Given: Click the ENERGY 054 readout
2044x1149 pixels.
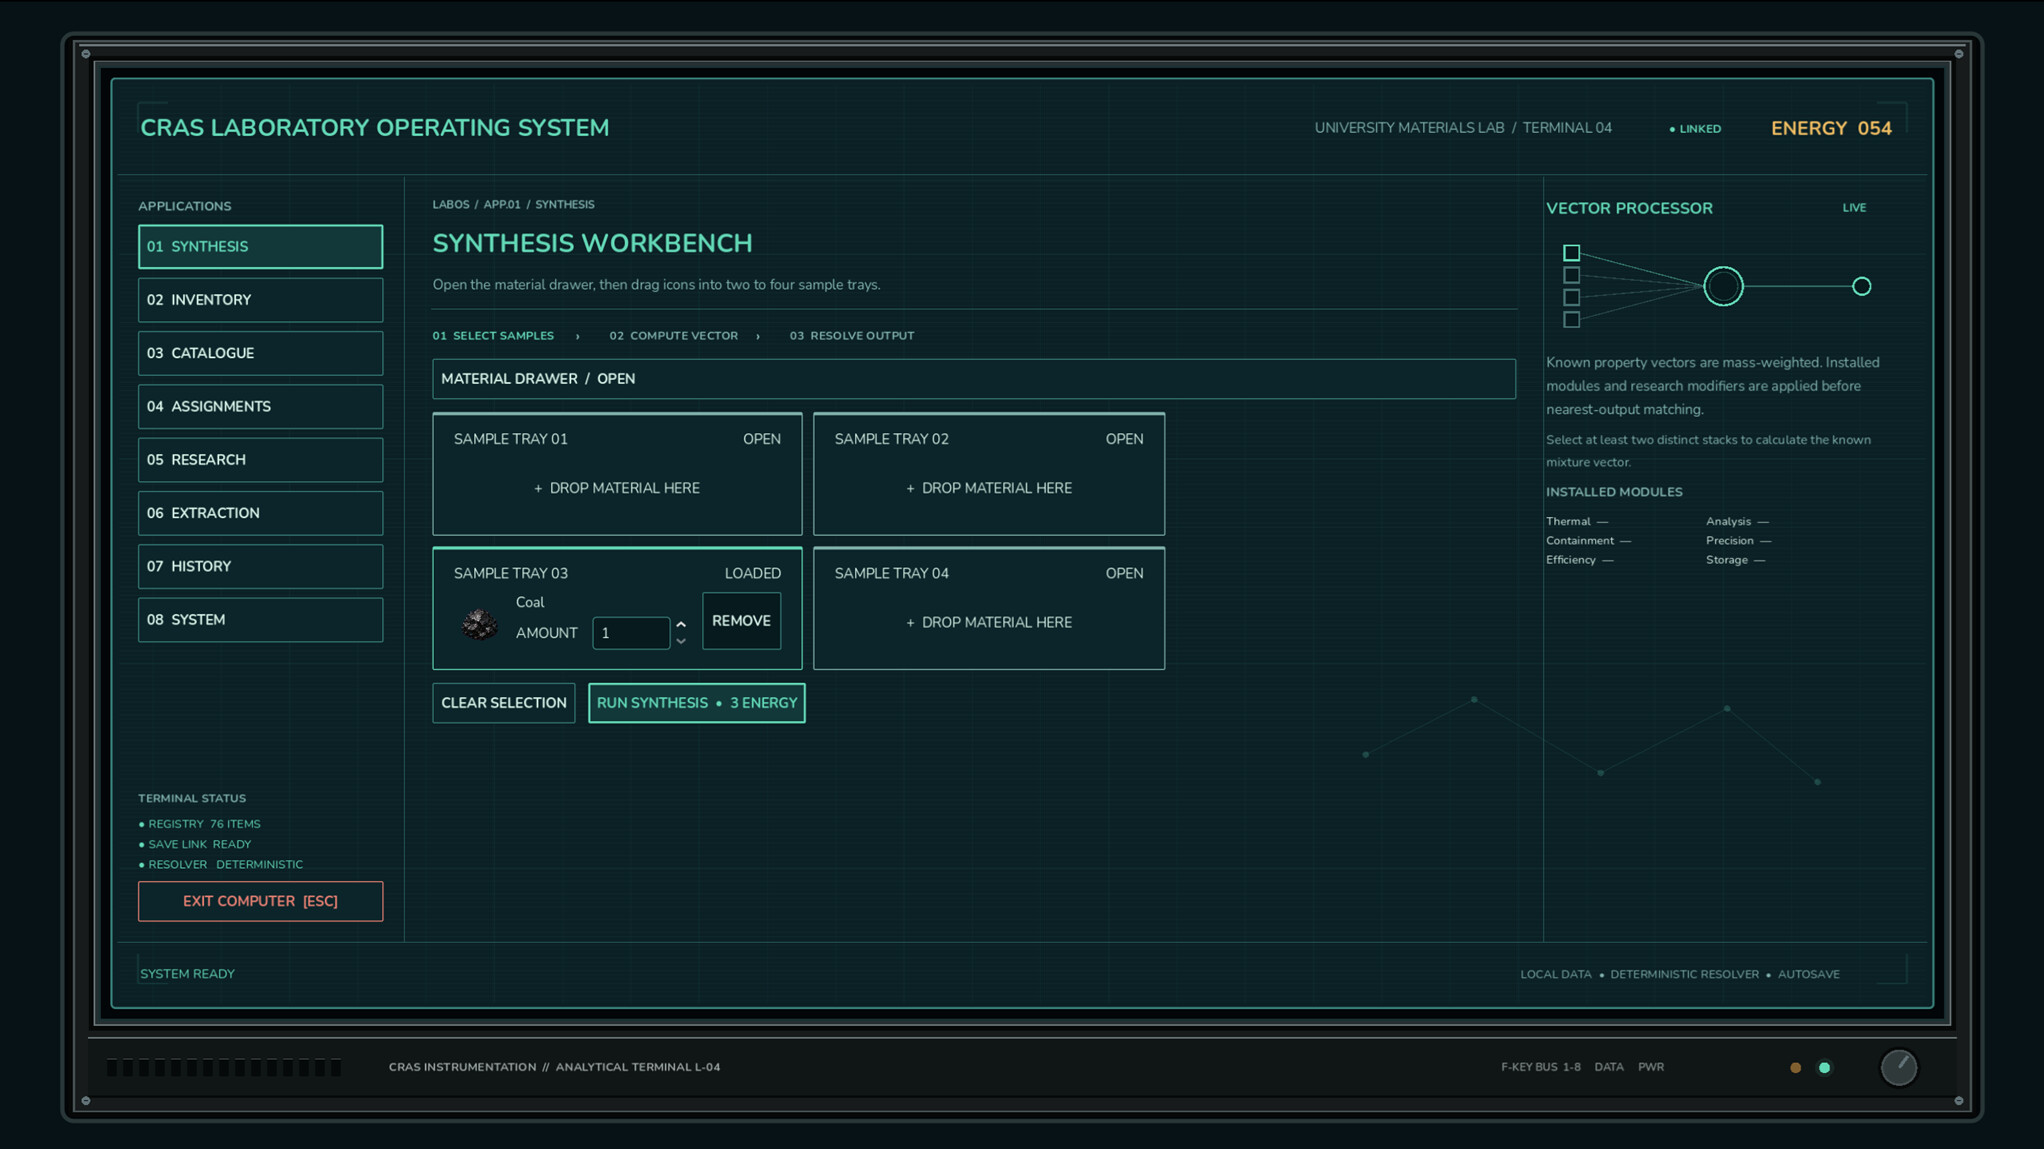Looking at the screenshot, I should coord(1831,128).
